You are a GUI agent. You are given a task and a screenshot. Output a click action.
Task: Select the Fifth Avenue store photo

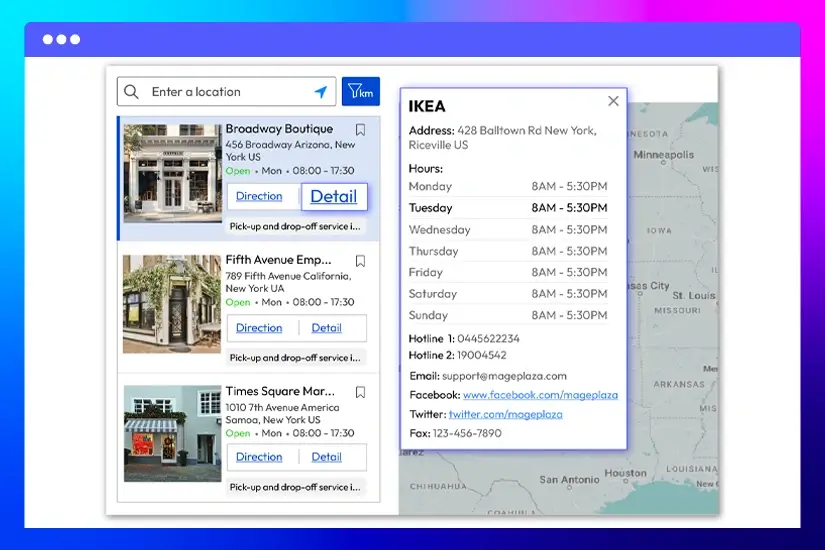click(172, 304)
